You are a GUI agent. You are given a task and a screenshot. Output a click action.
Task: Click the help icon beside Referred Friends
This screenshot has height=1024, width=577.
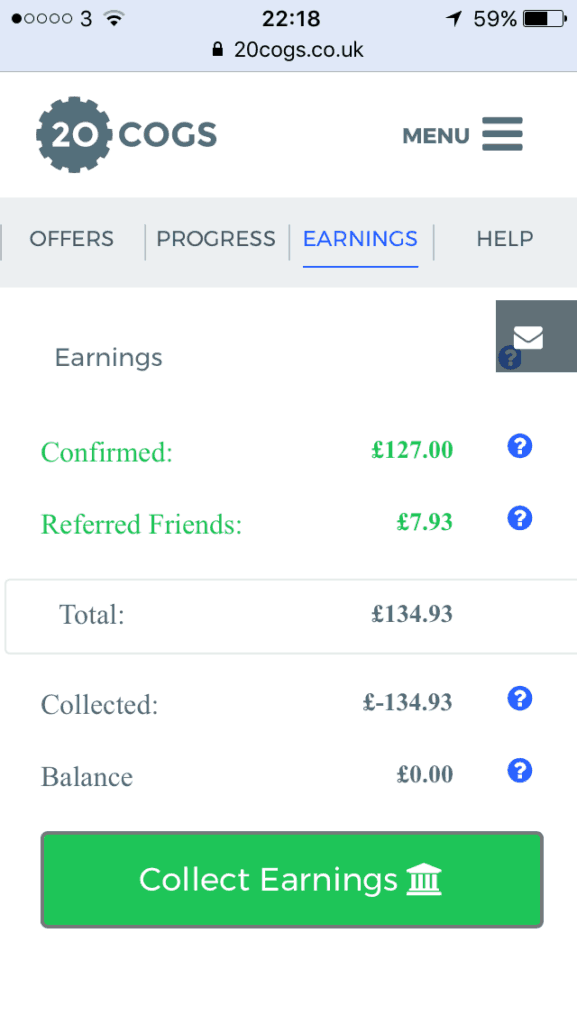(x=519, y=518)
